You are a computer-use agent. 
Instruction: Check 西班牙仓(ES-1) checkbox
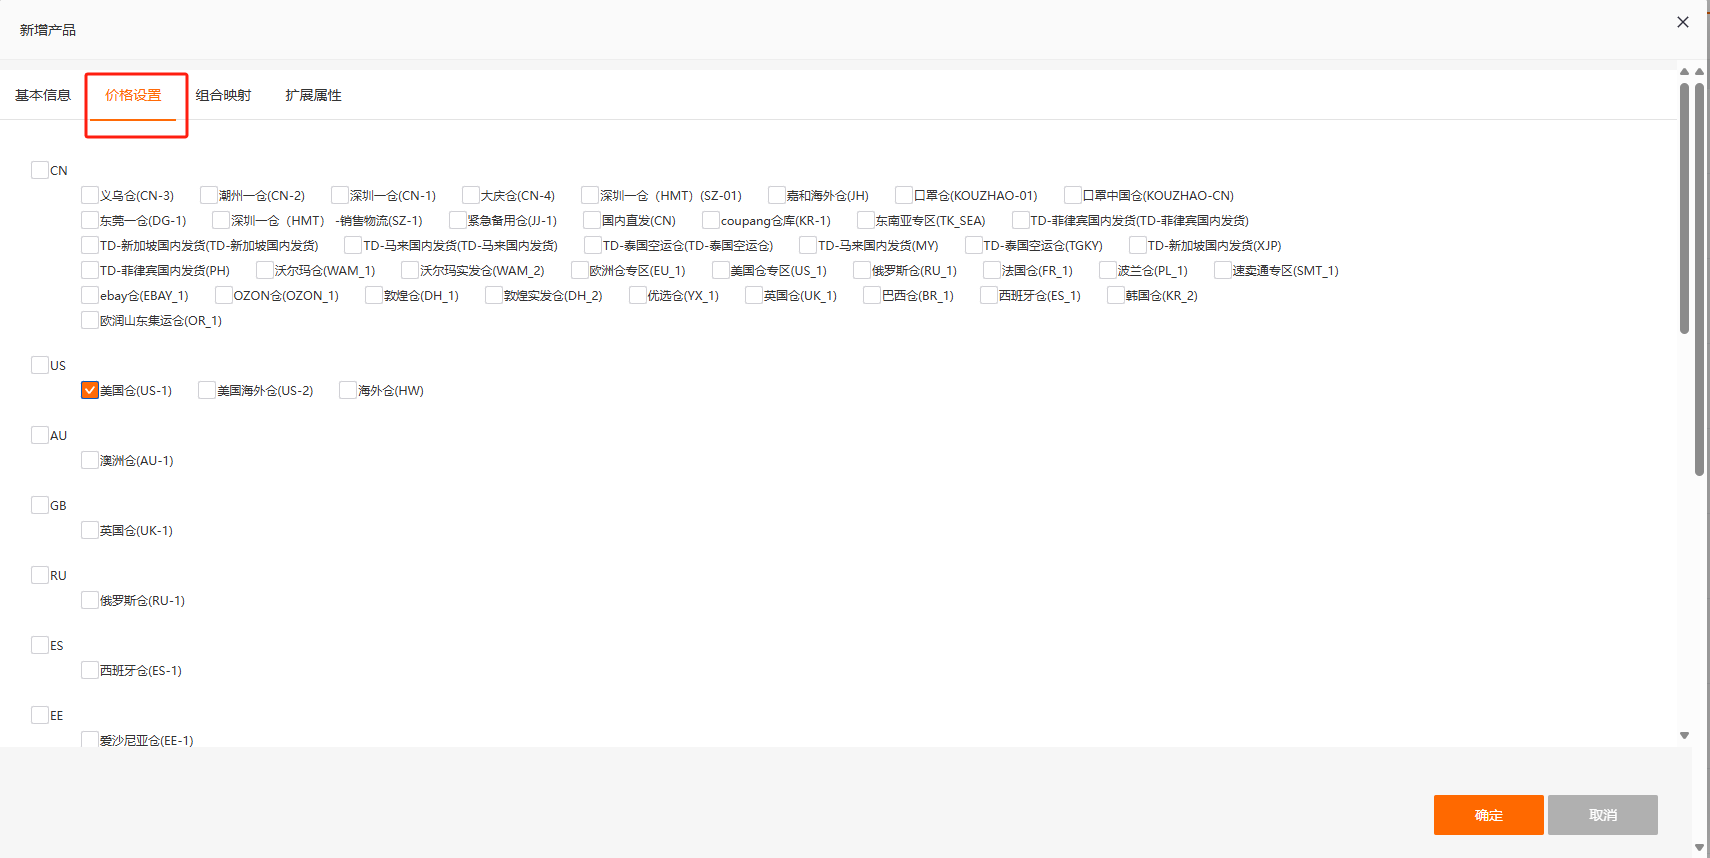(x=90, y=670)
